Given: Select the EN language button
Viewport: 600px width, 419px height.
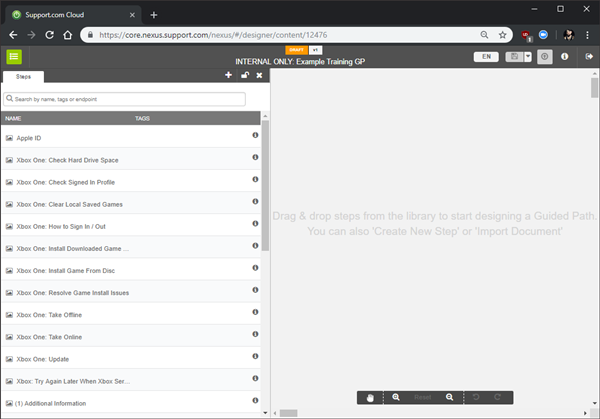Looking at the screenshot, I should click(x=486, y=57).
